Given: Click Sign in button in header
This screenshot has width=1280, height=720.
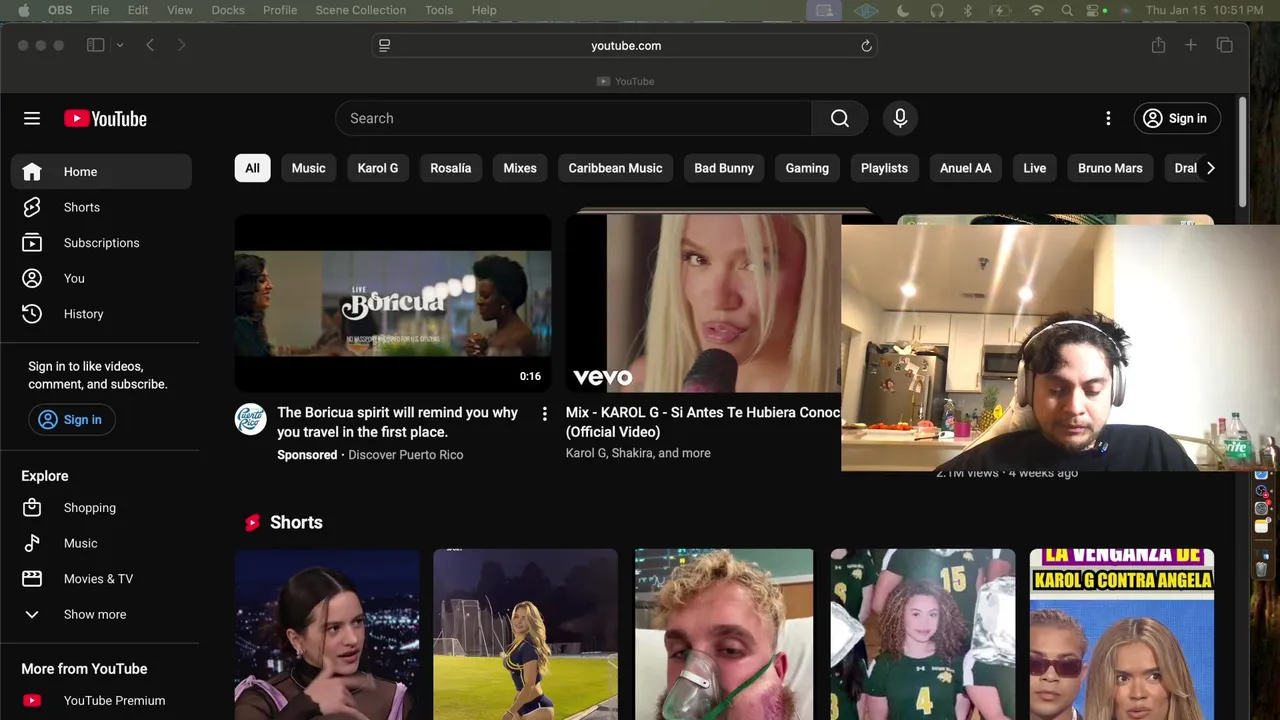Looking at the screenshot, I should (1177, 118).
